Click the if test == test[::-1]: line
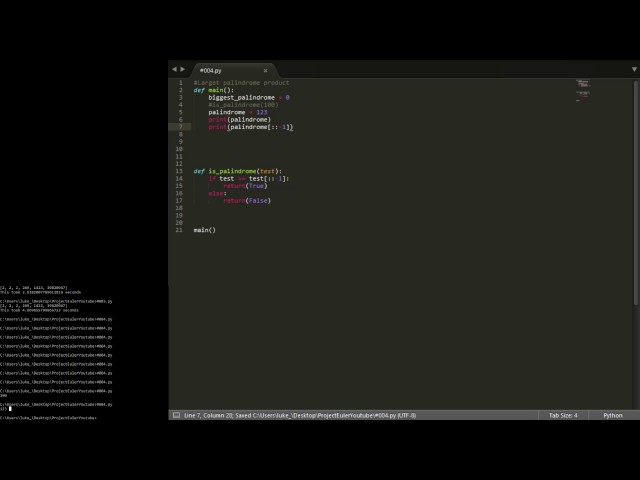Image resolution: width=640 pixels, height=480 pixels. [x=249, y=178]
